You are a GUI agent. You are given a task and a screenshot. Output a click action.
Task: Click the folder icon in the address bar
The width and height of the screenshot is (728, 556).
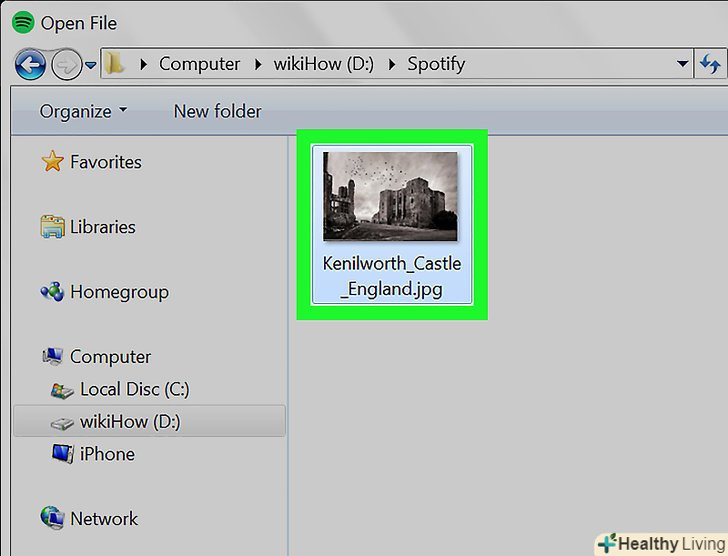click(x=114, y=64)
